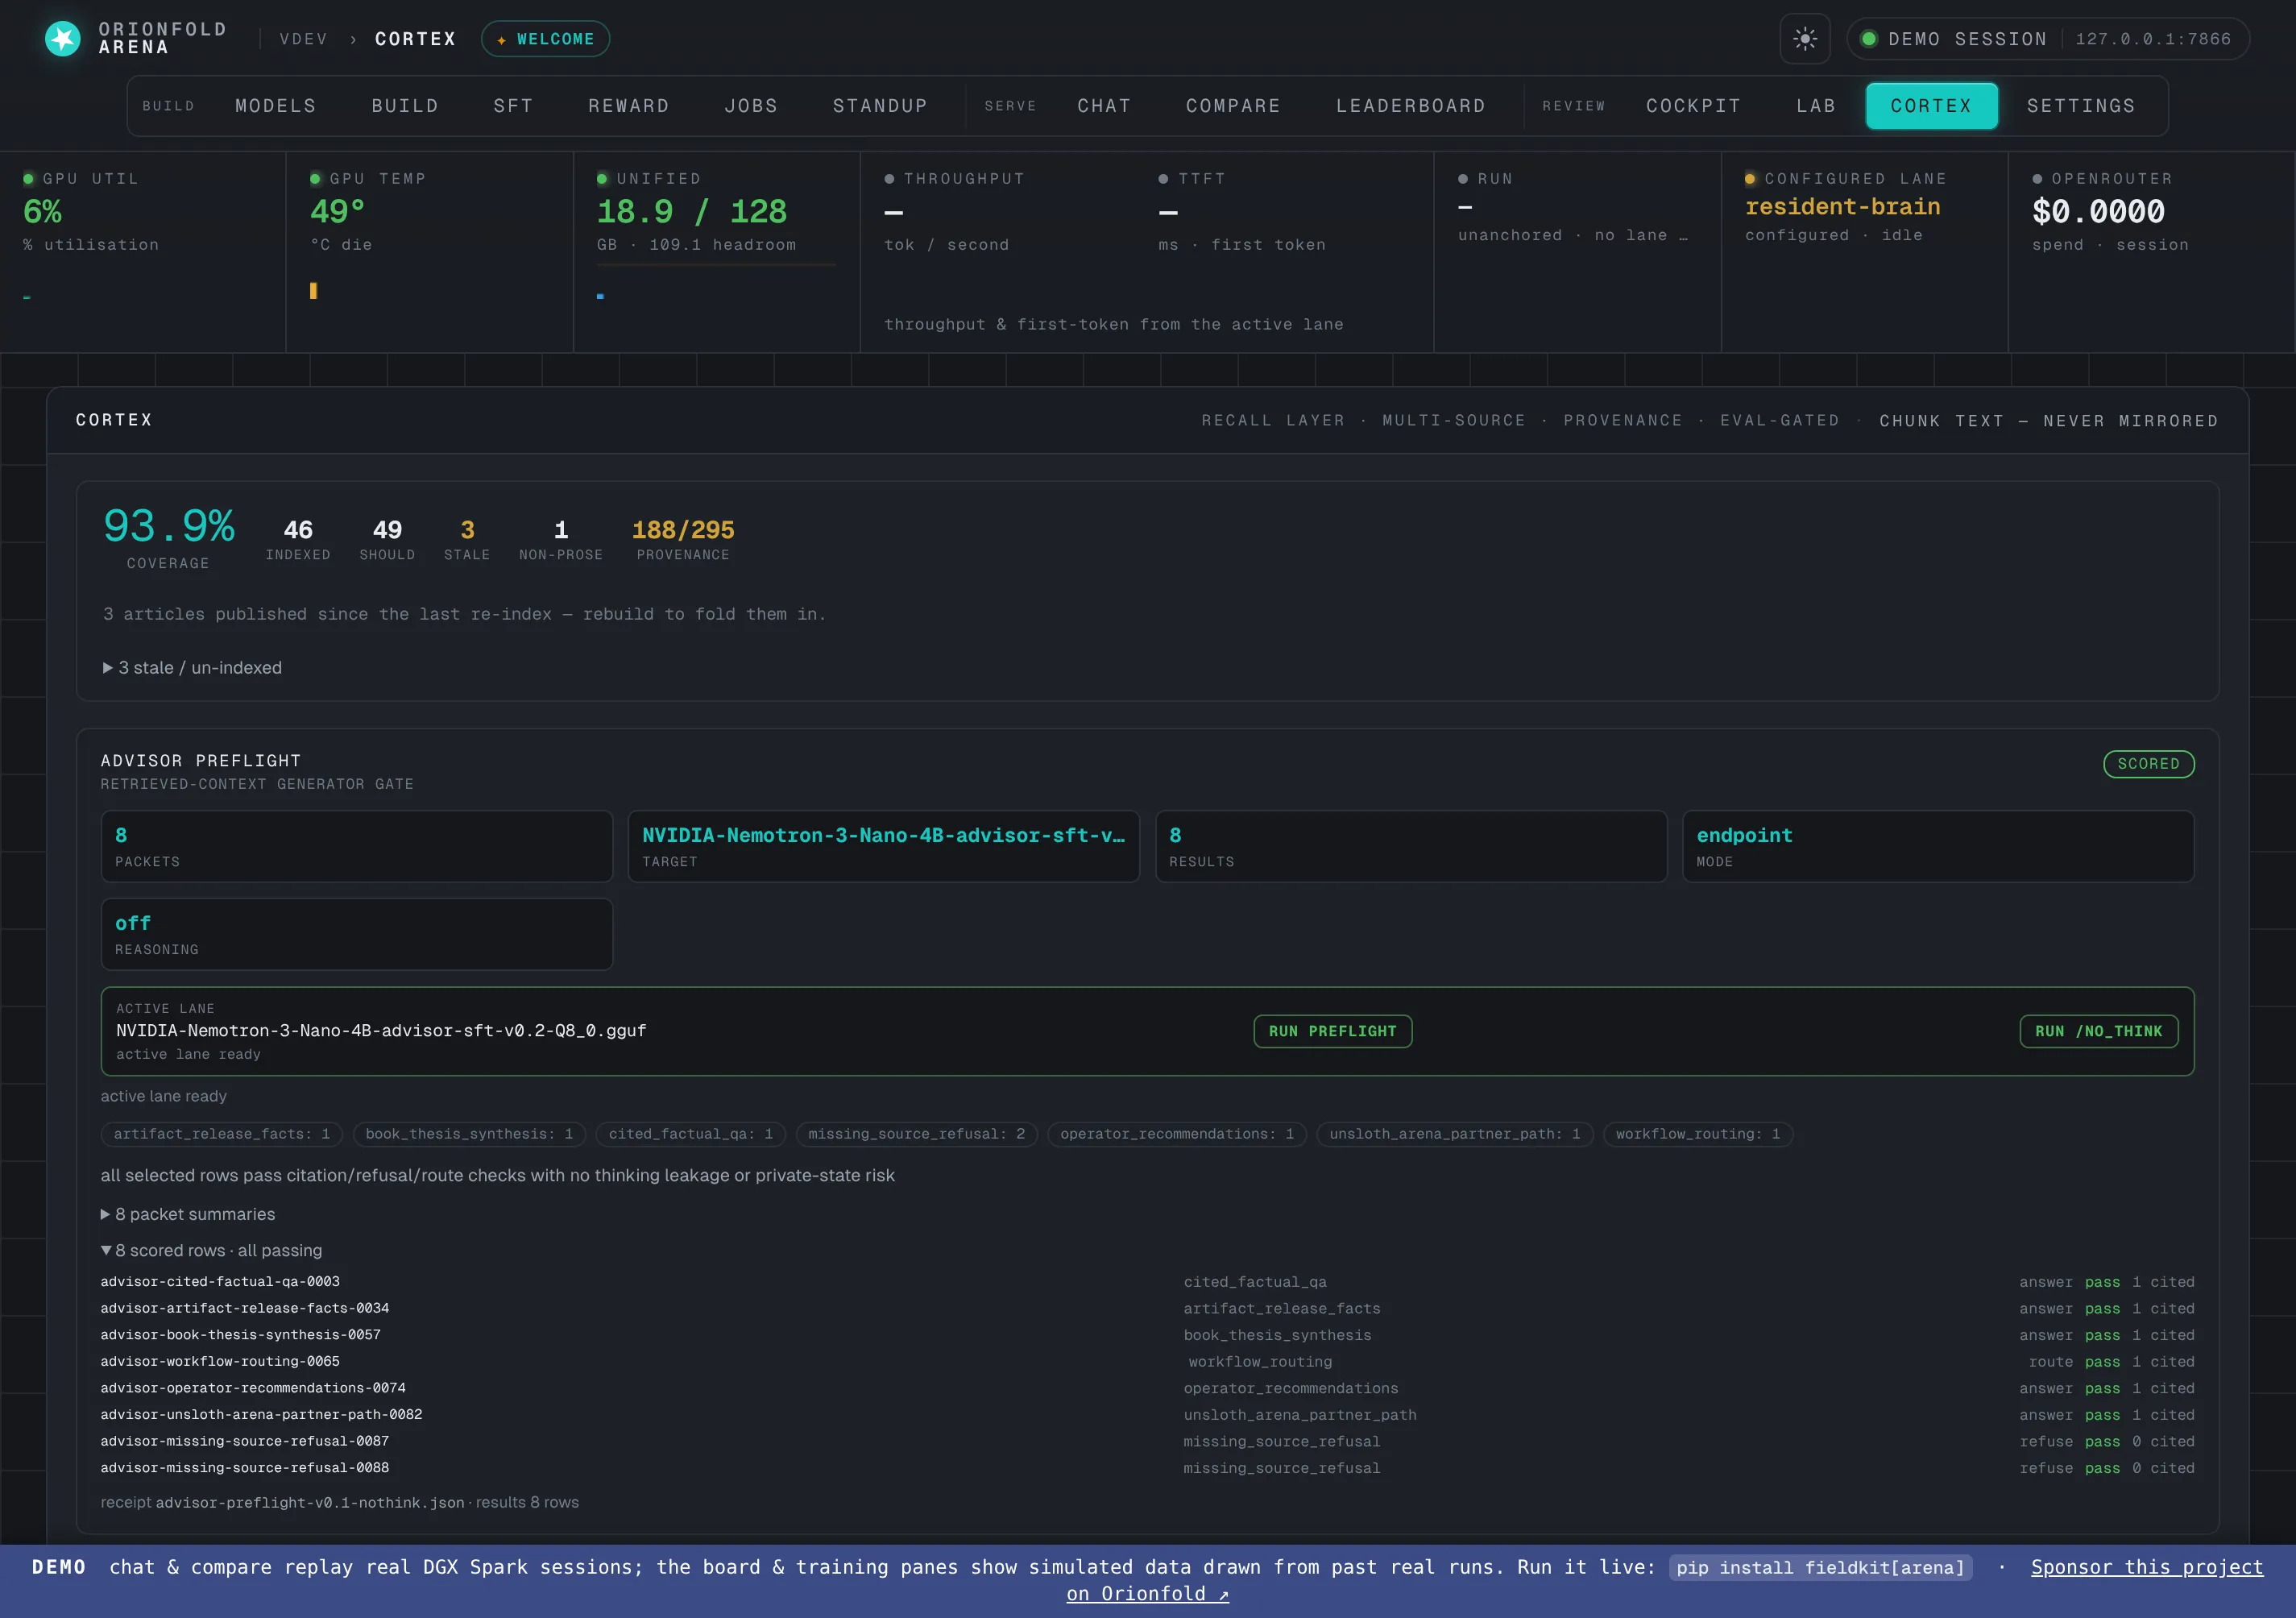Click the 8 Results card

pos(1411,846)
